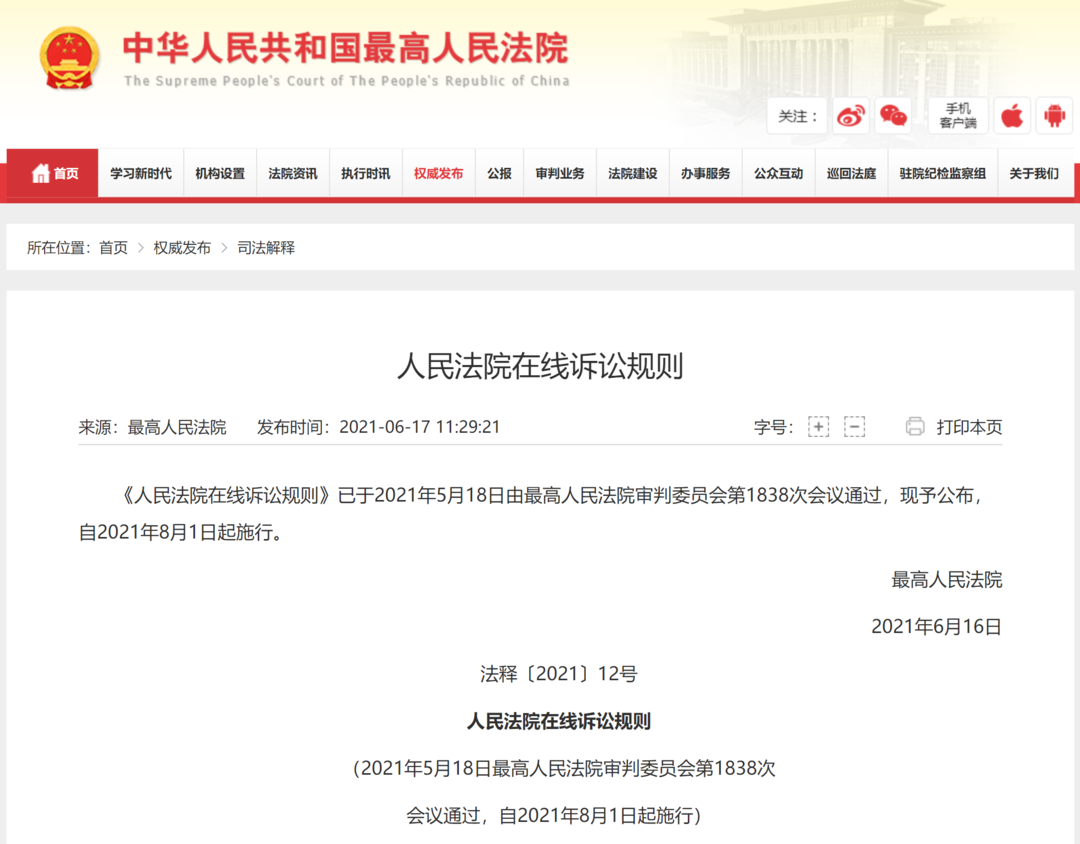Click the 关注 label

coord(797,116)
